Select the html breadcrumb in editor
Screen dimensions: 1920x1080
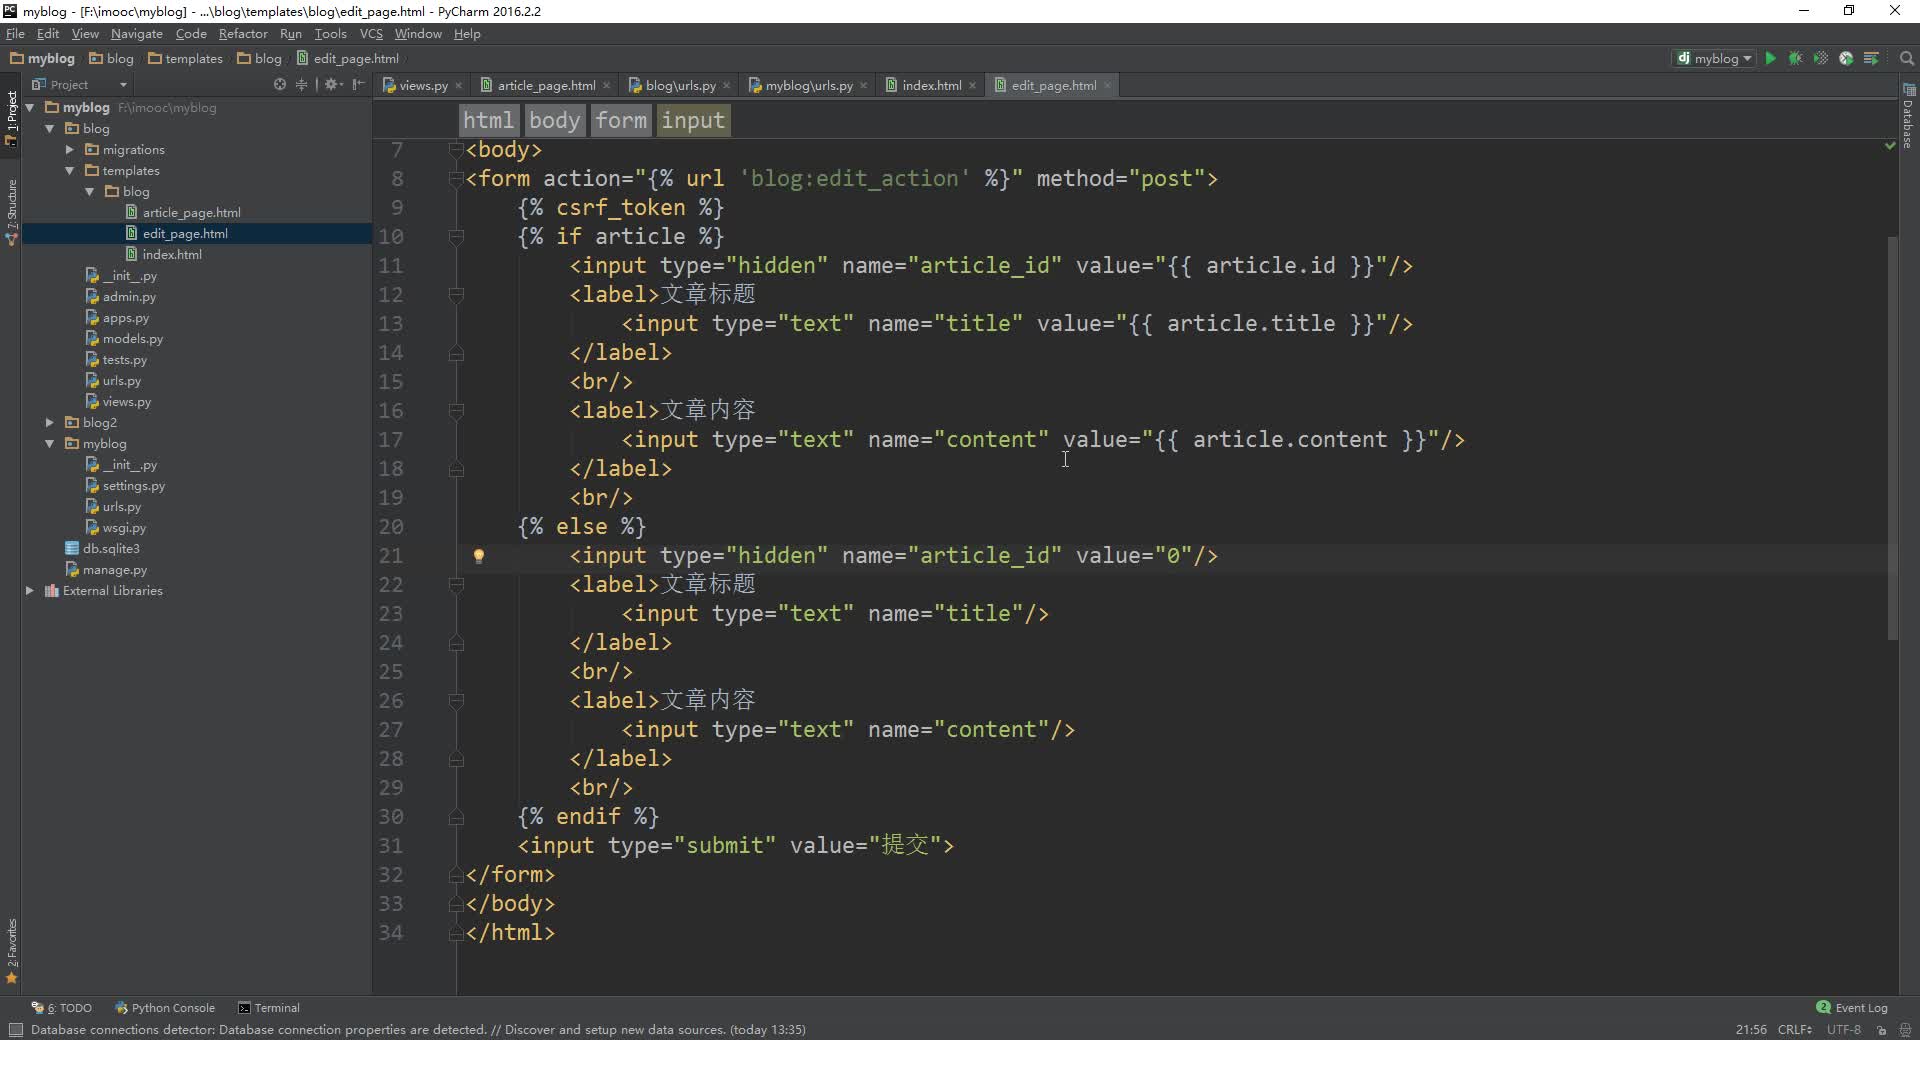coord(488,121)
